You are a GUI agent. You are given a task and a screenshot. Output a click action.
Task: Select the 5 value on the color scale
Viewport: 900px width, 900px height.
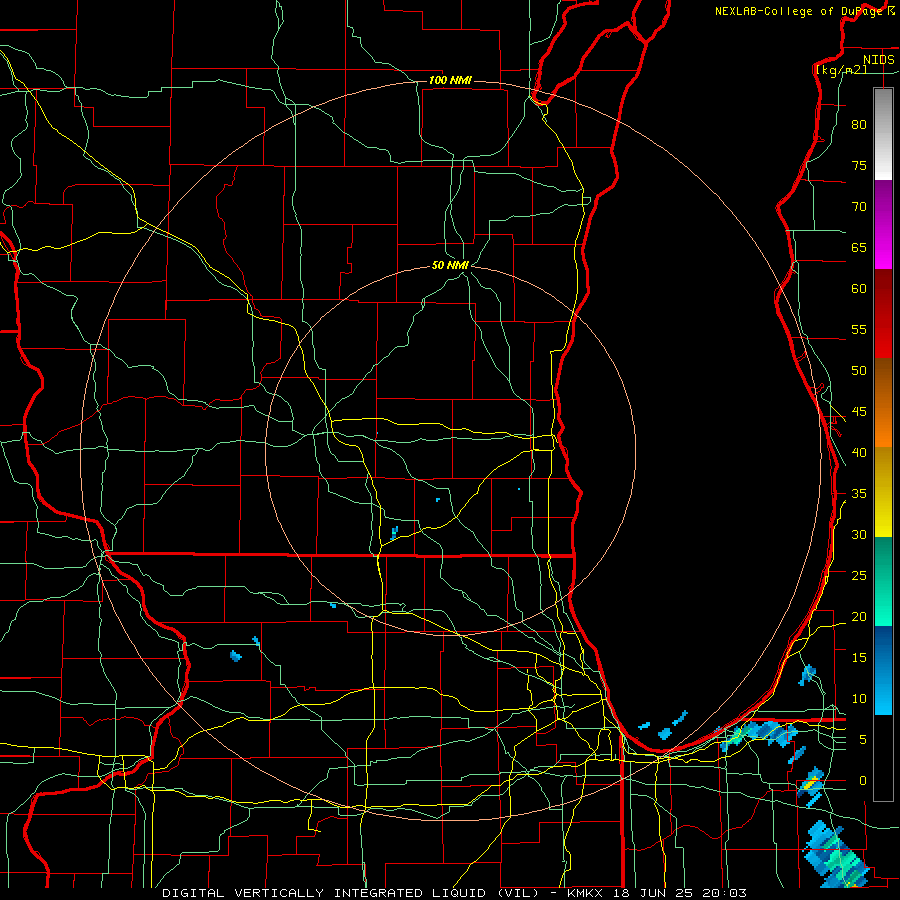863,740
